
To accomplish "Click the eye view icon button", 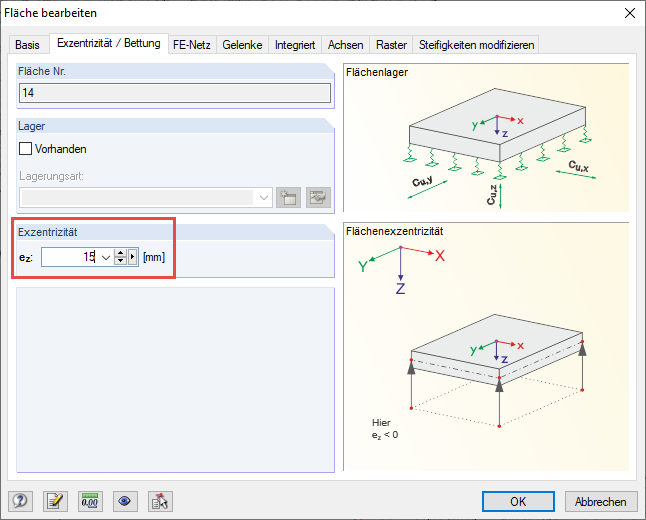I will coord(125,501).
